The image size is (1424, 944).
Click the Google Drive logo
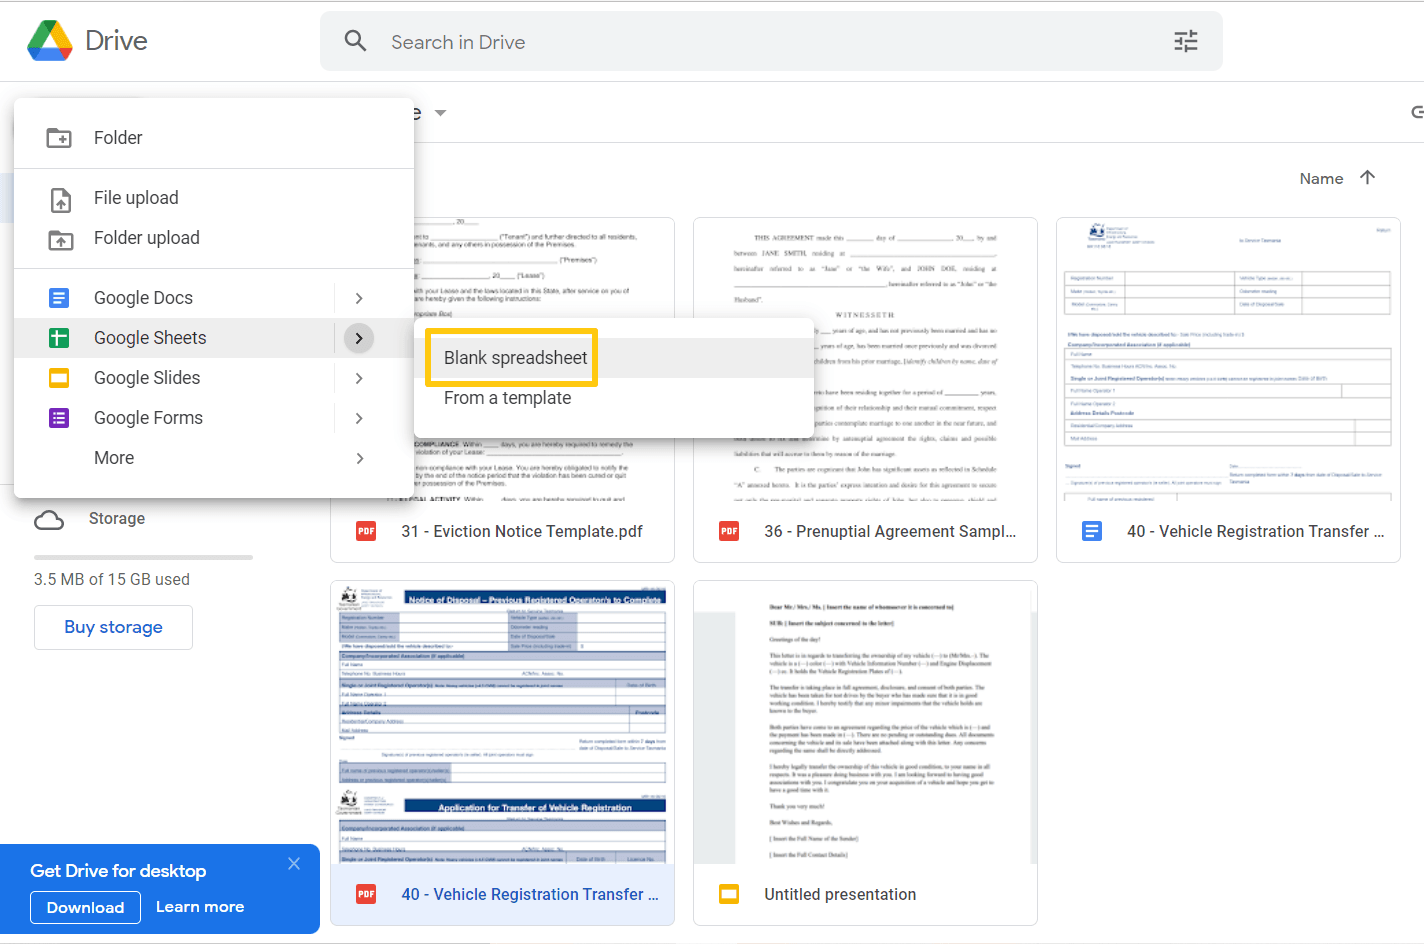click(x=50, y=41)
